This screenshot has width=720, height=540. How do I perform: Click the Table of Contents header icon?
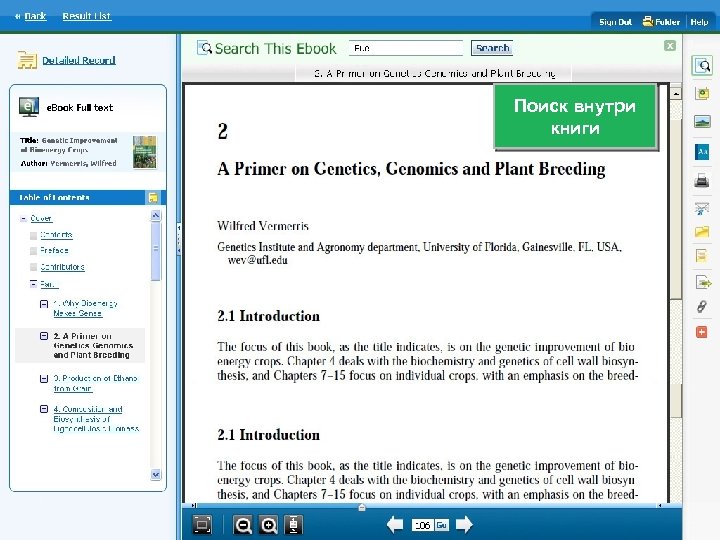point(153,197)
